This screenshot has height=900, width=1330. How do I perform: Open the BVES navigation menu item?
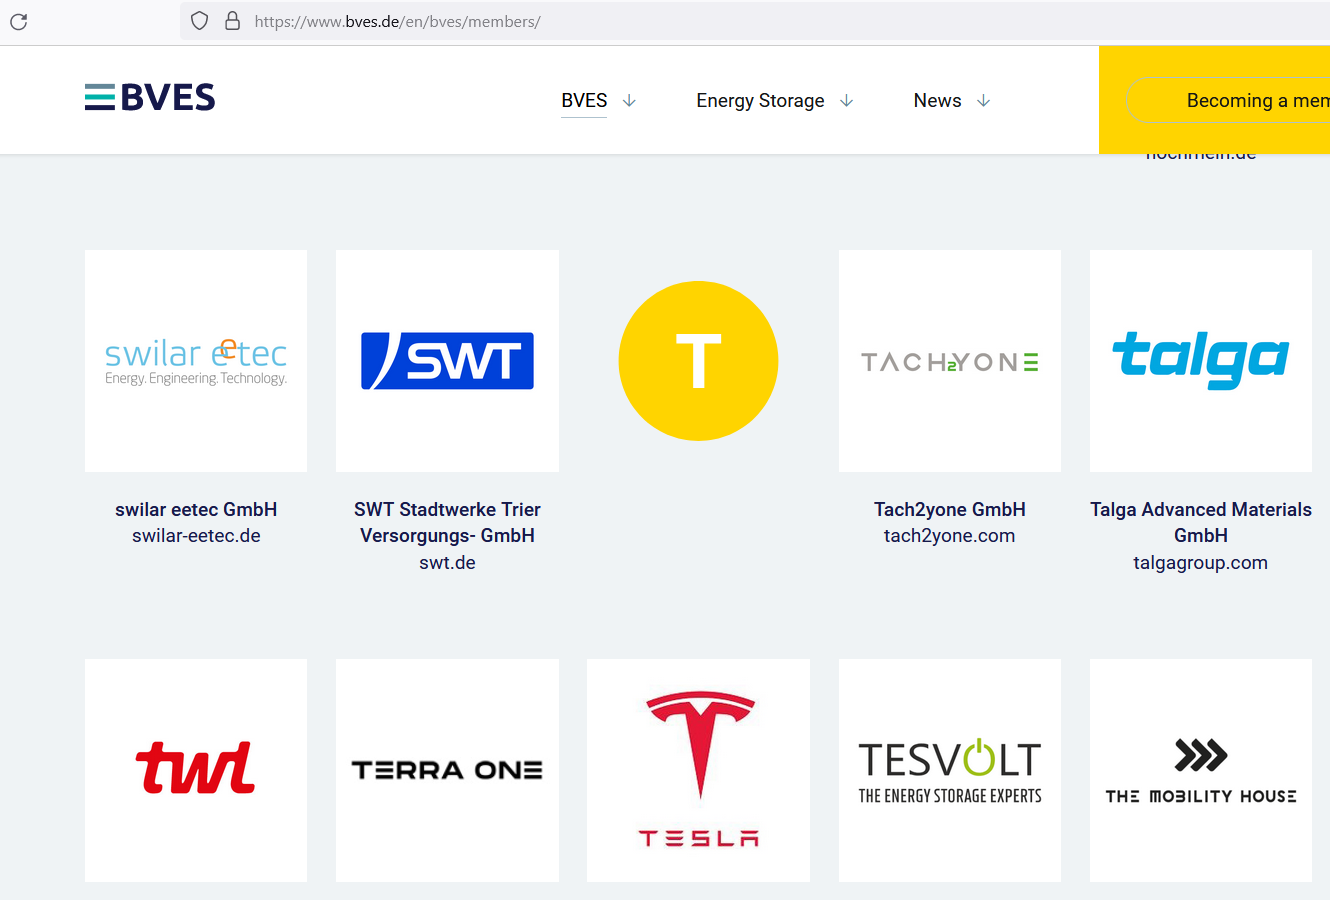[584, 100]
